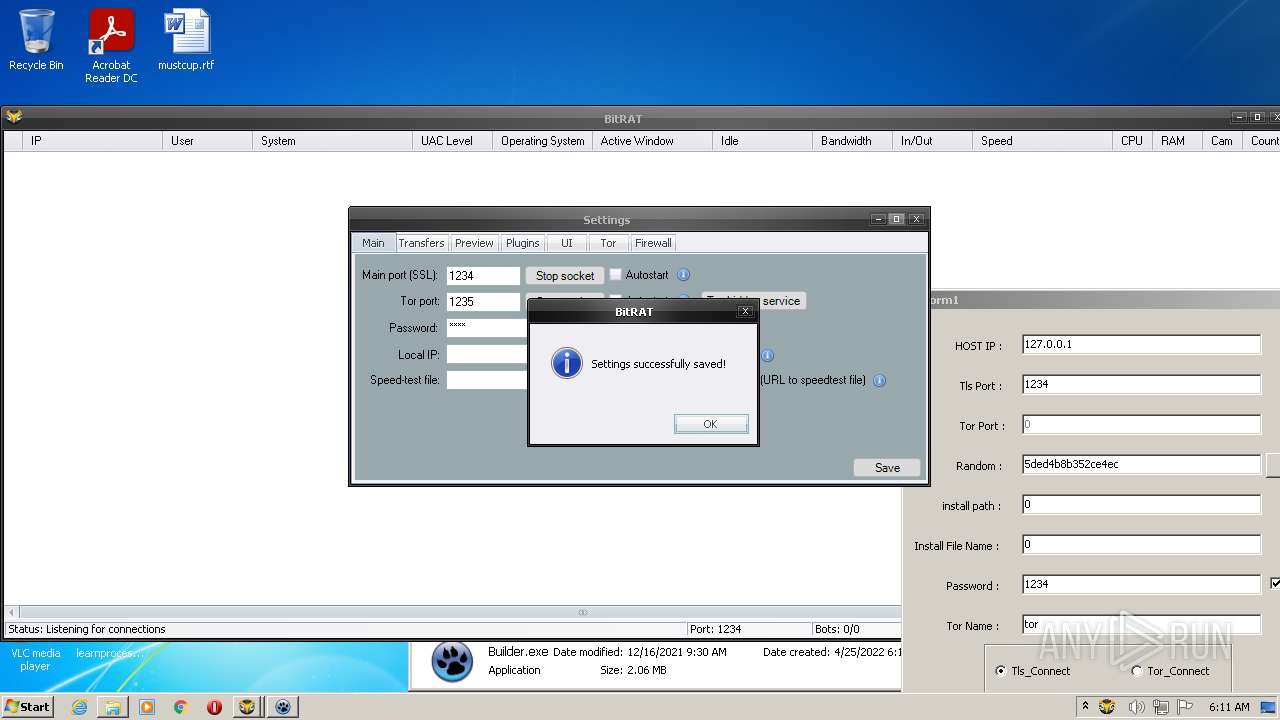1280x720 pixels.
Task: Open the network icon in system tray
Action: tap(1162, 707)
